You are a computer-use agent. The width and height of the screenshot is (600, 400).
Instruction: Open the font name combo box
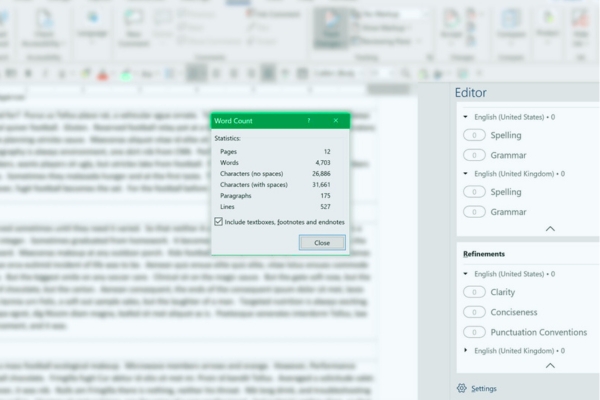338,73
